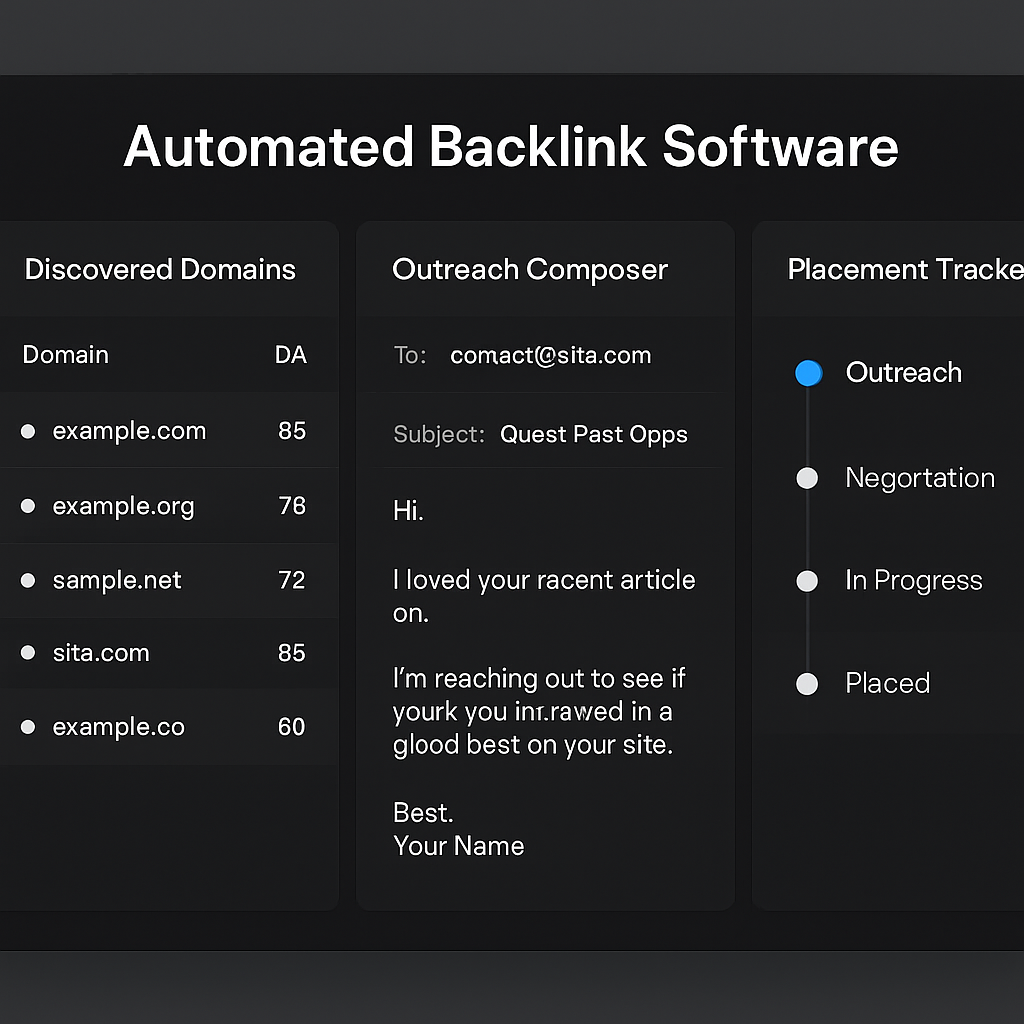Select the sita.com domain entry
Image resolution: width=1024 pixels, height=1024 pixels.
pos(100,653)
